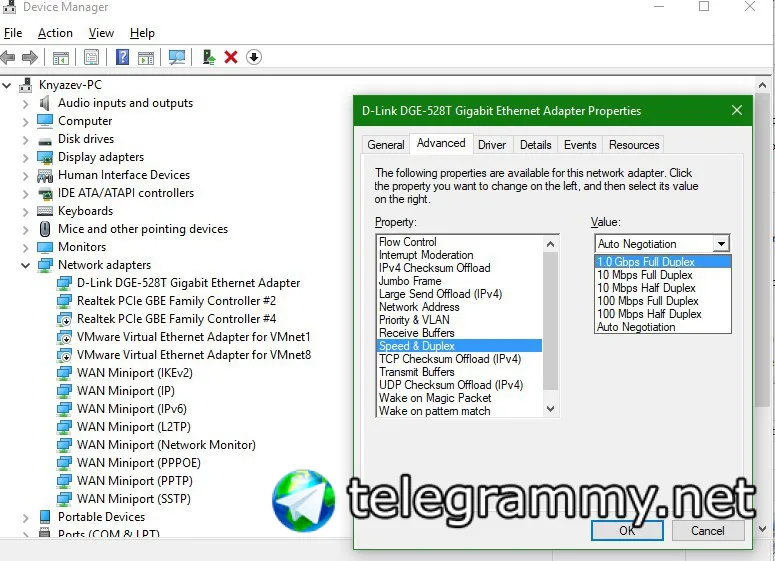The image size is (775, 561).
Task: Click the Cancel button
Action: pos(708,530)
